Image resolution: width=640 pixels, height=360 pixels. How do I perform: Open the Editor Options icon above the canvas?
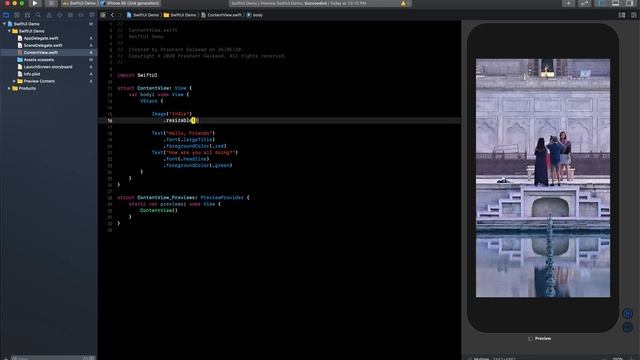pos(622,15)
